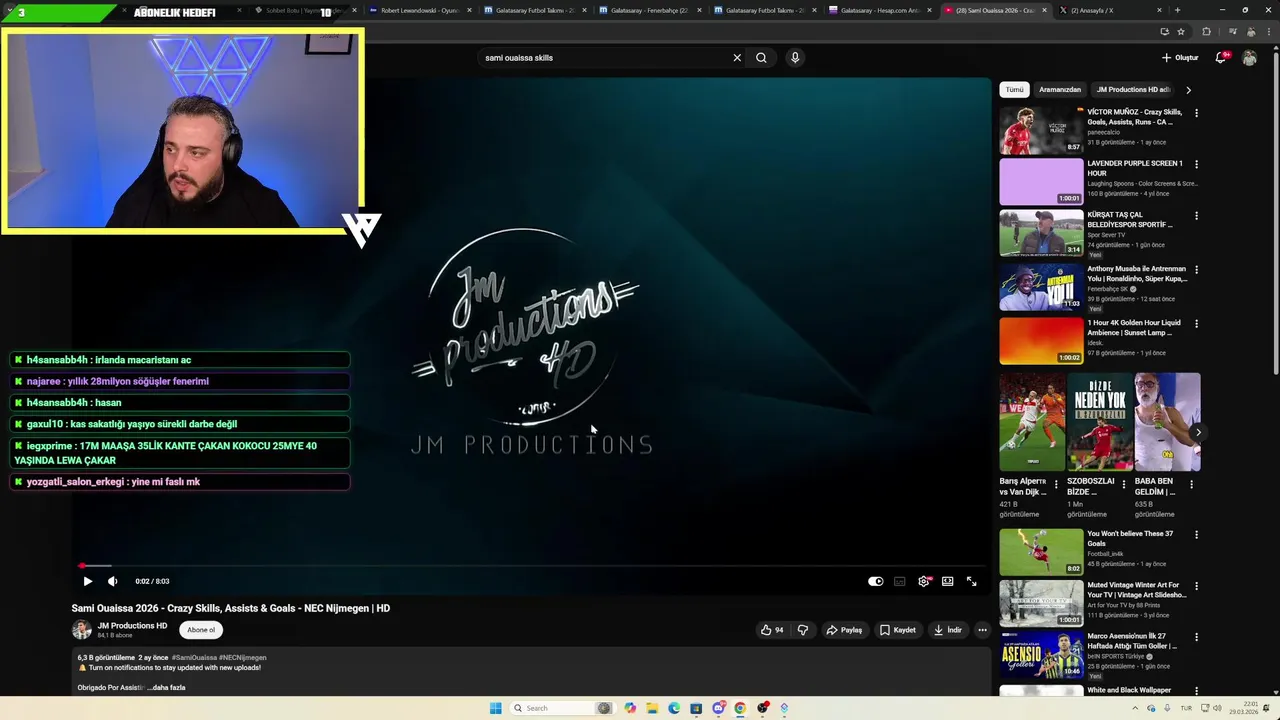Show more filter chips with right arrow
The height and width of the screenshot is (720, 1280).
click(1188, 90)
